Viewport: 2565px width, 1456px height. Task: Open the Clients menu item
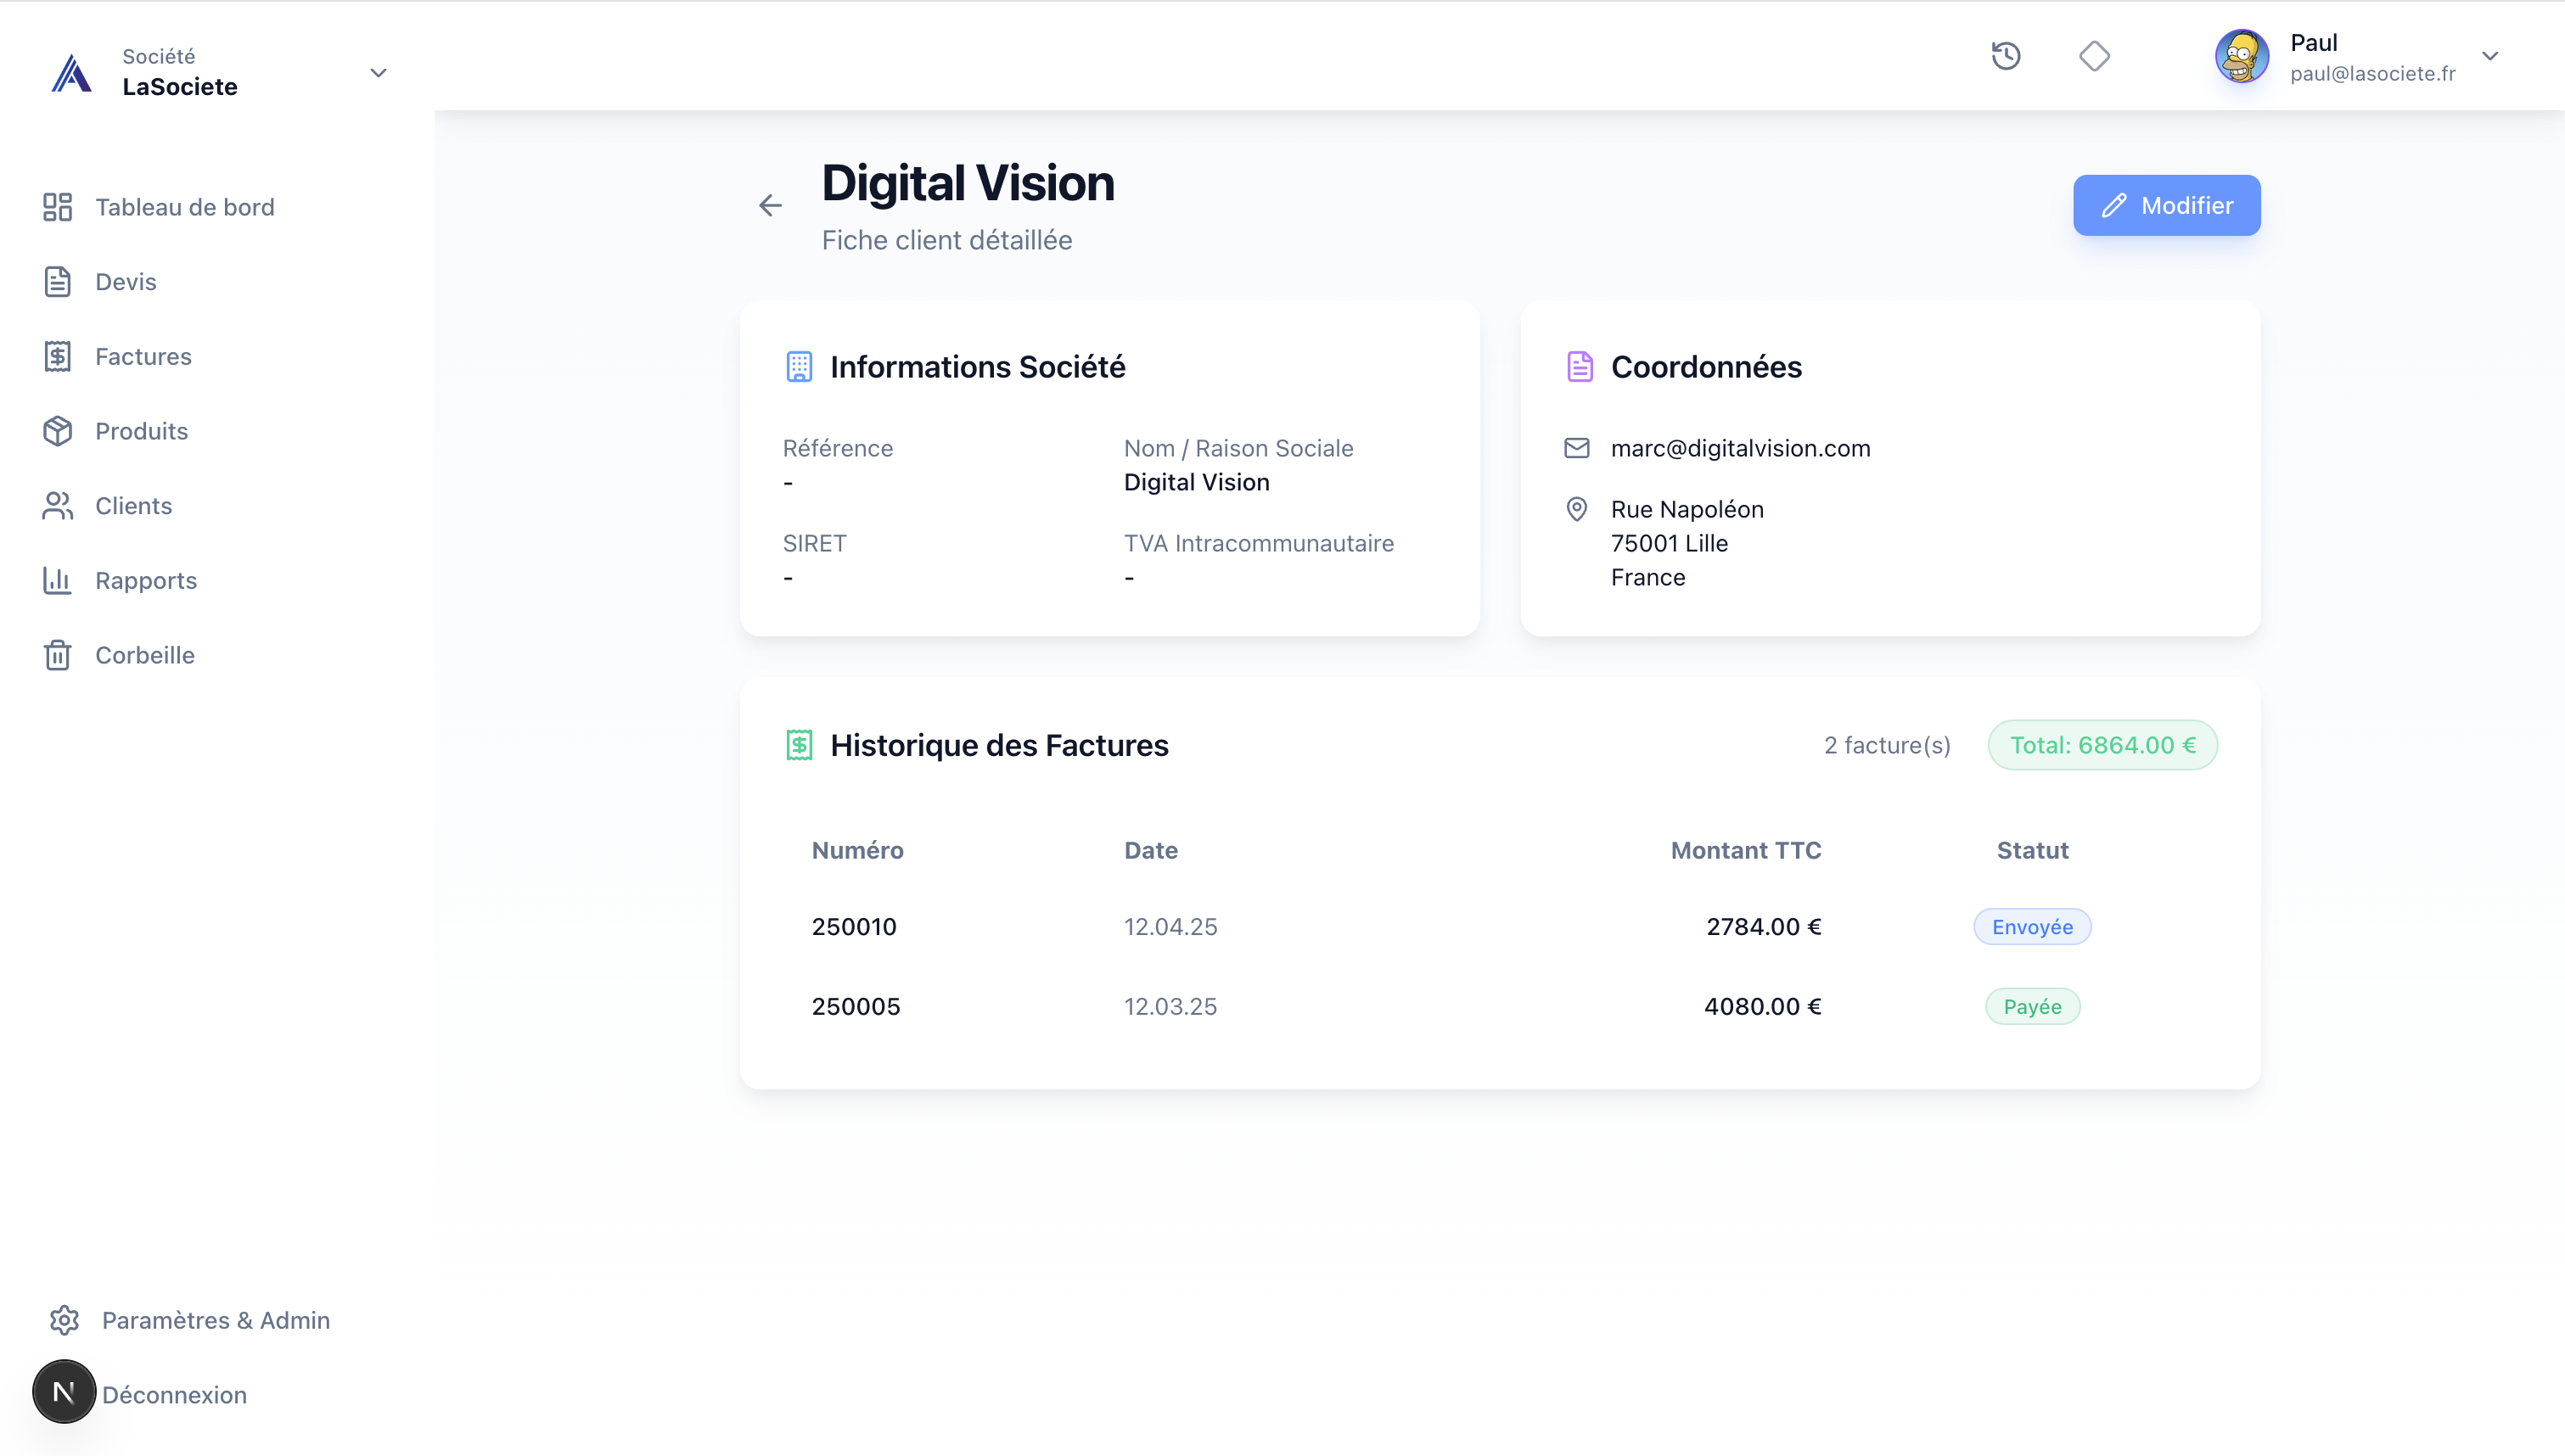133,506
